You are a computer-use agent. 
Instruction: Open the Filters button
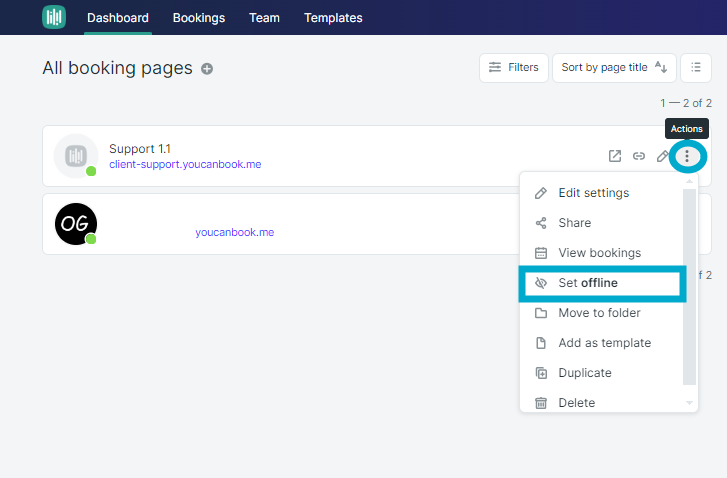(514, 68)
